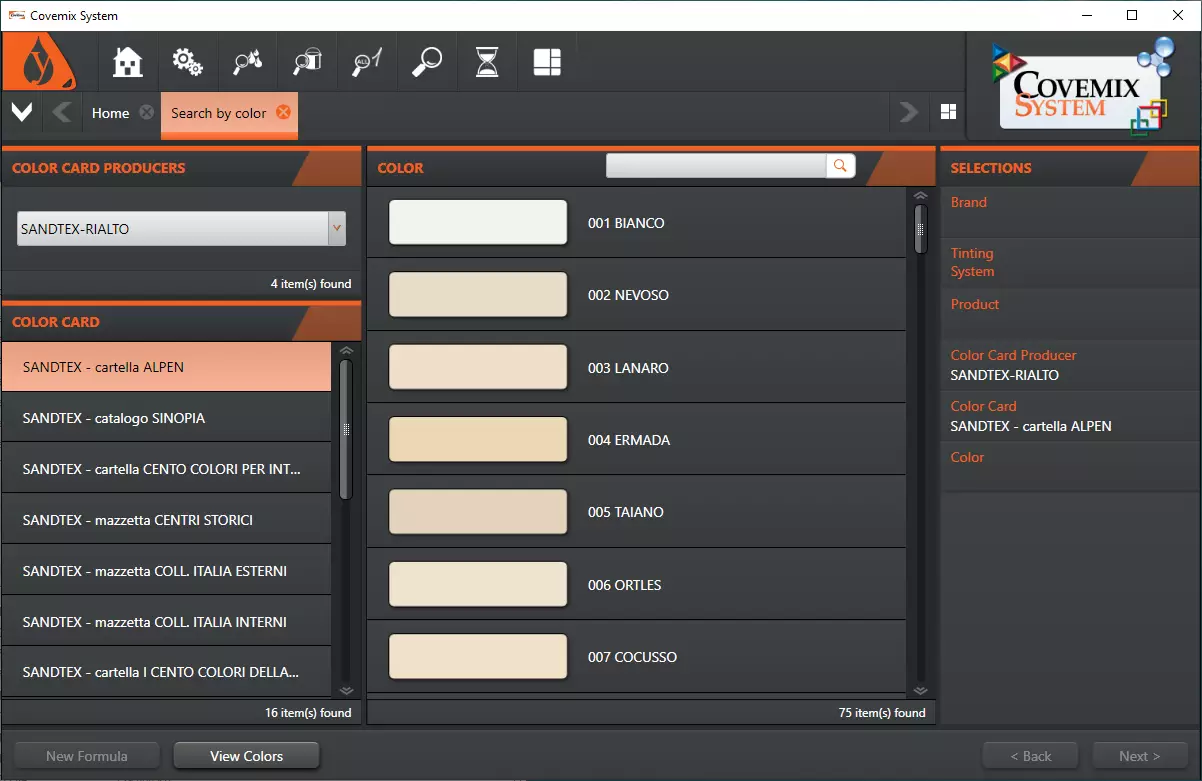1202x781 pixels.
Task: Select SANDTEX - mazzetta COLL. ITALIA INTERNI
Action: click(x=166, y=622)
